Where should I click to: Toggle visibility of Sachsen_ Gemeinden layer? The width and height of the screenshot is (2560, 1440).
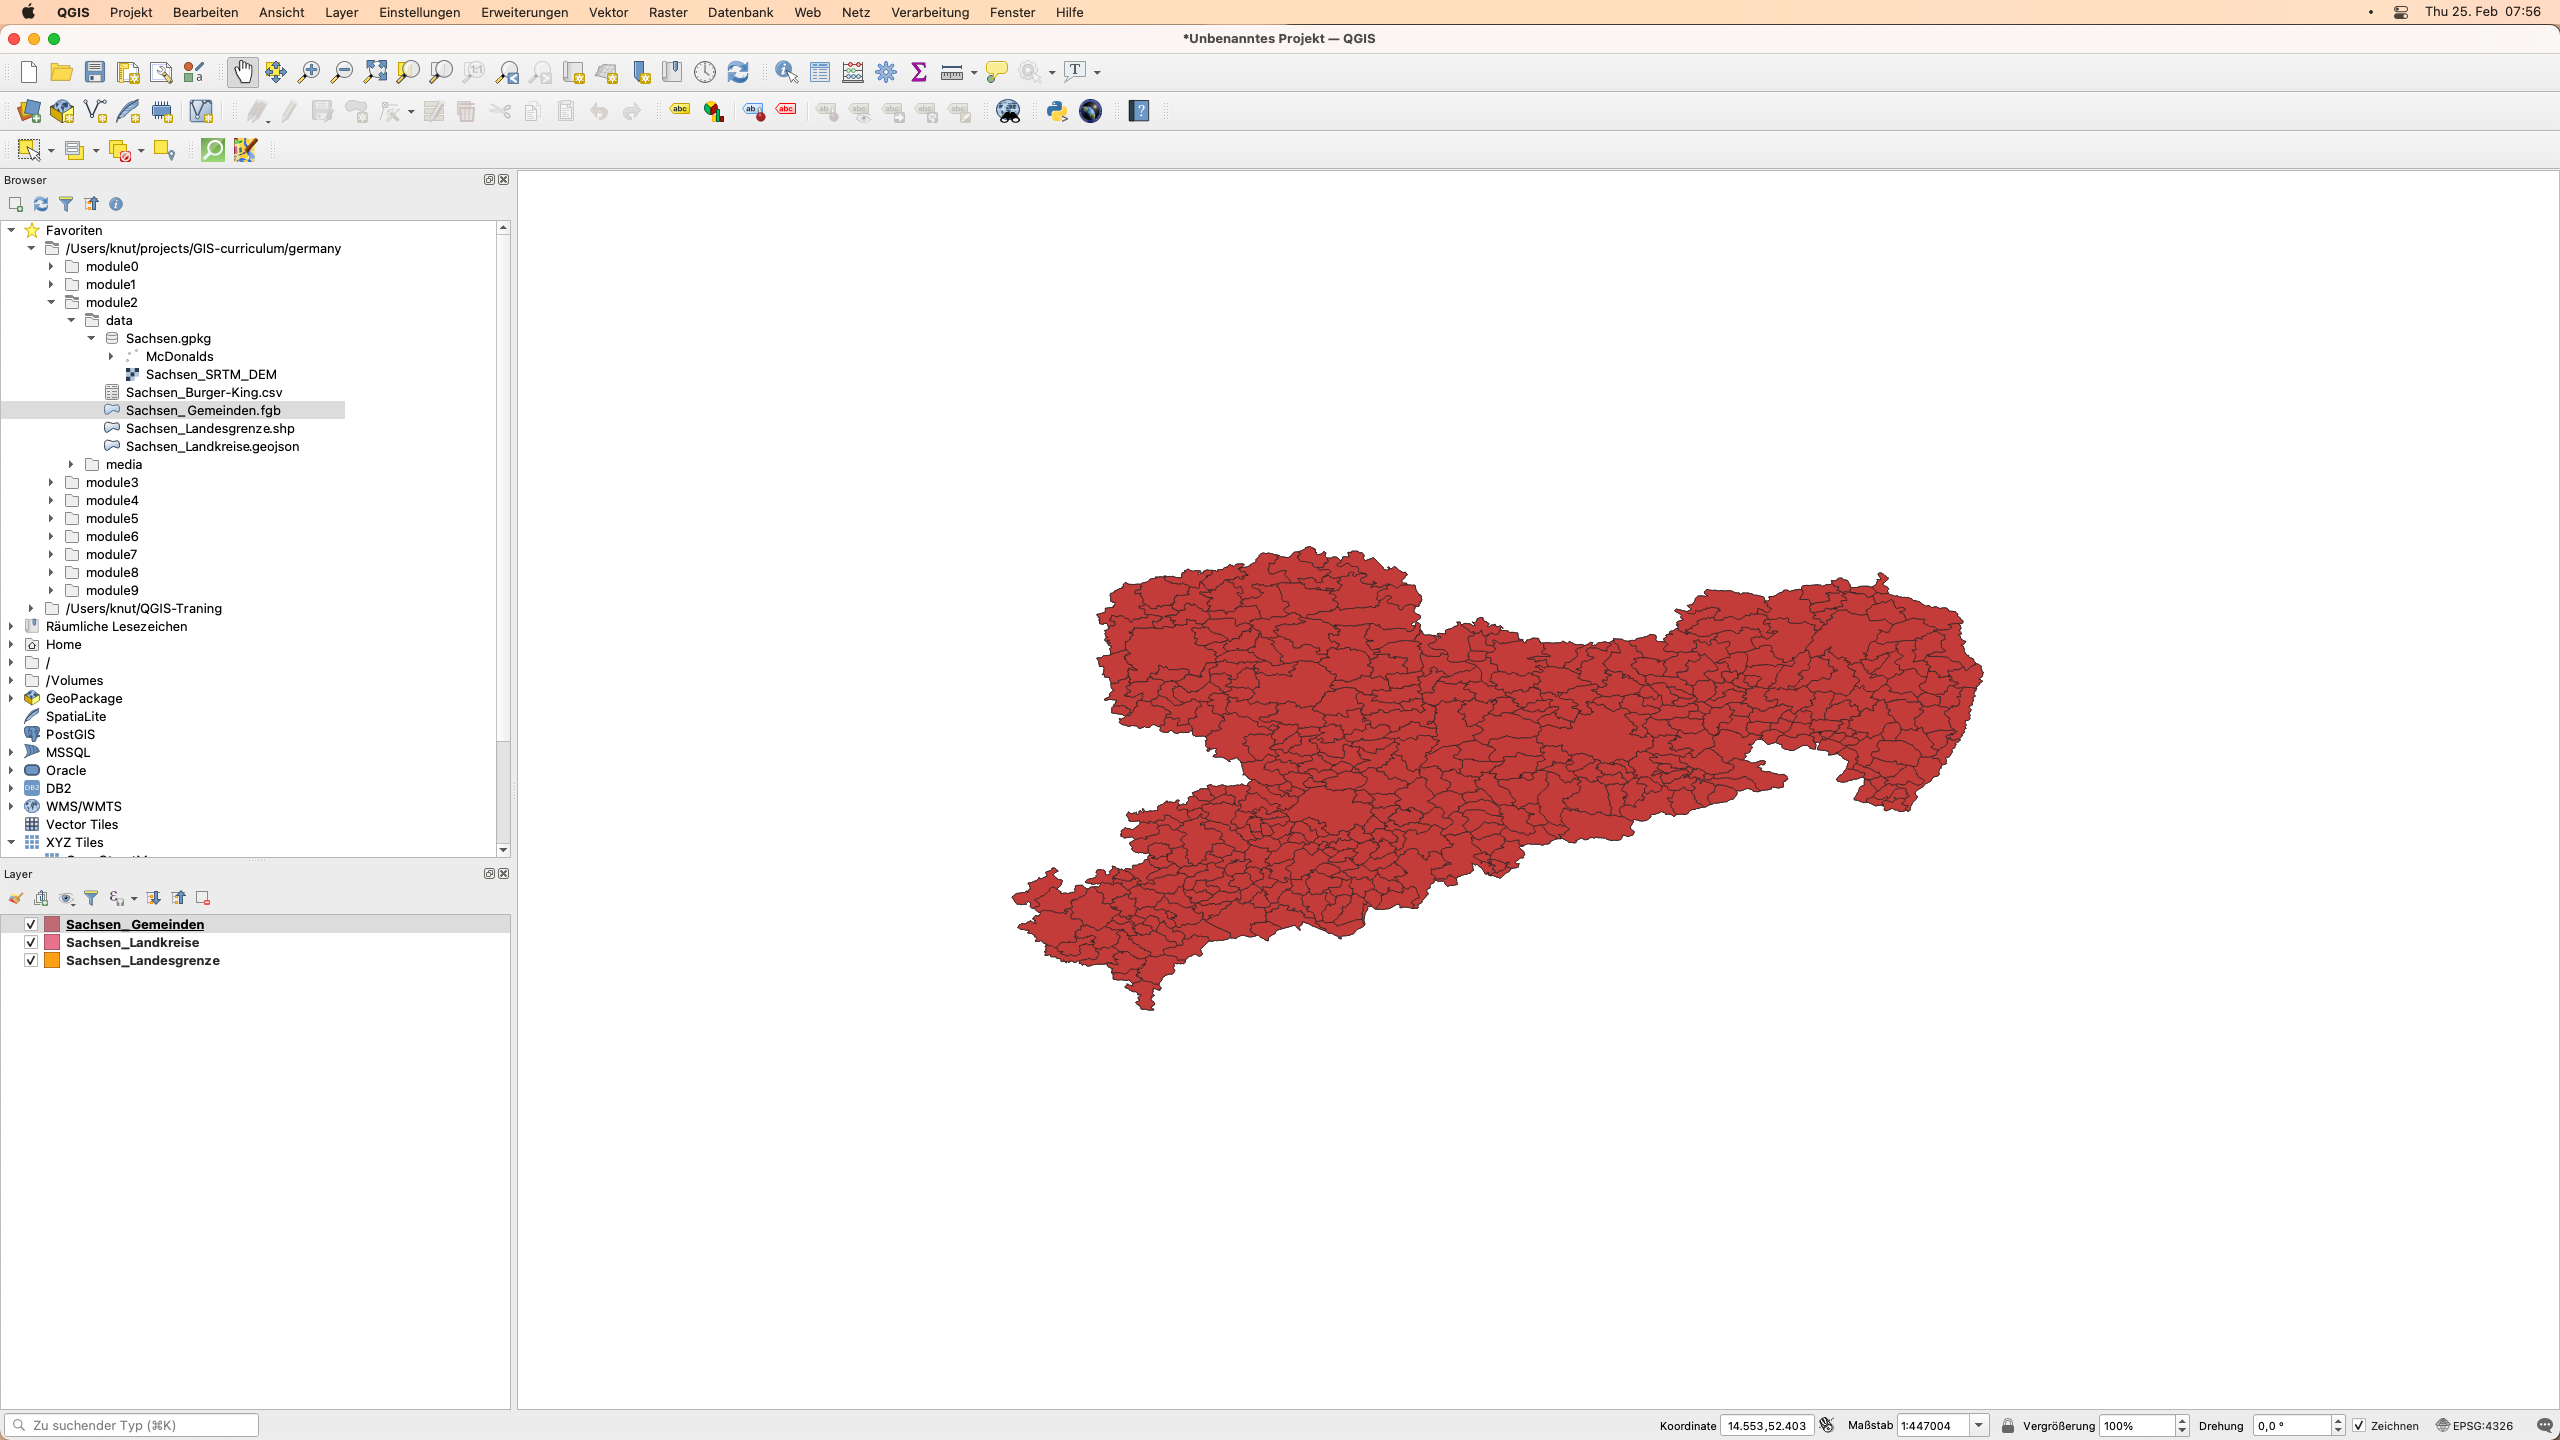31,924
